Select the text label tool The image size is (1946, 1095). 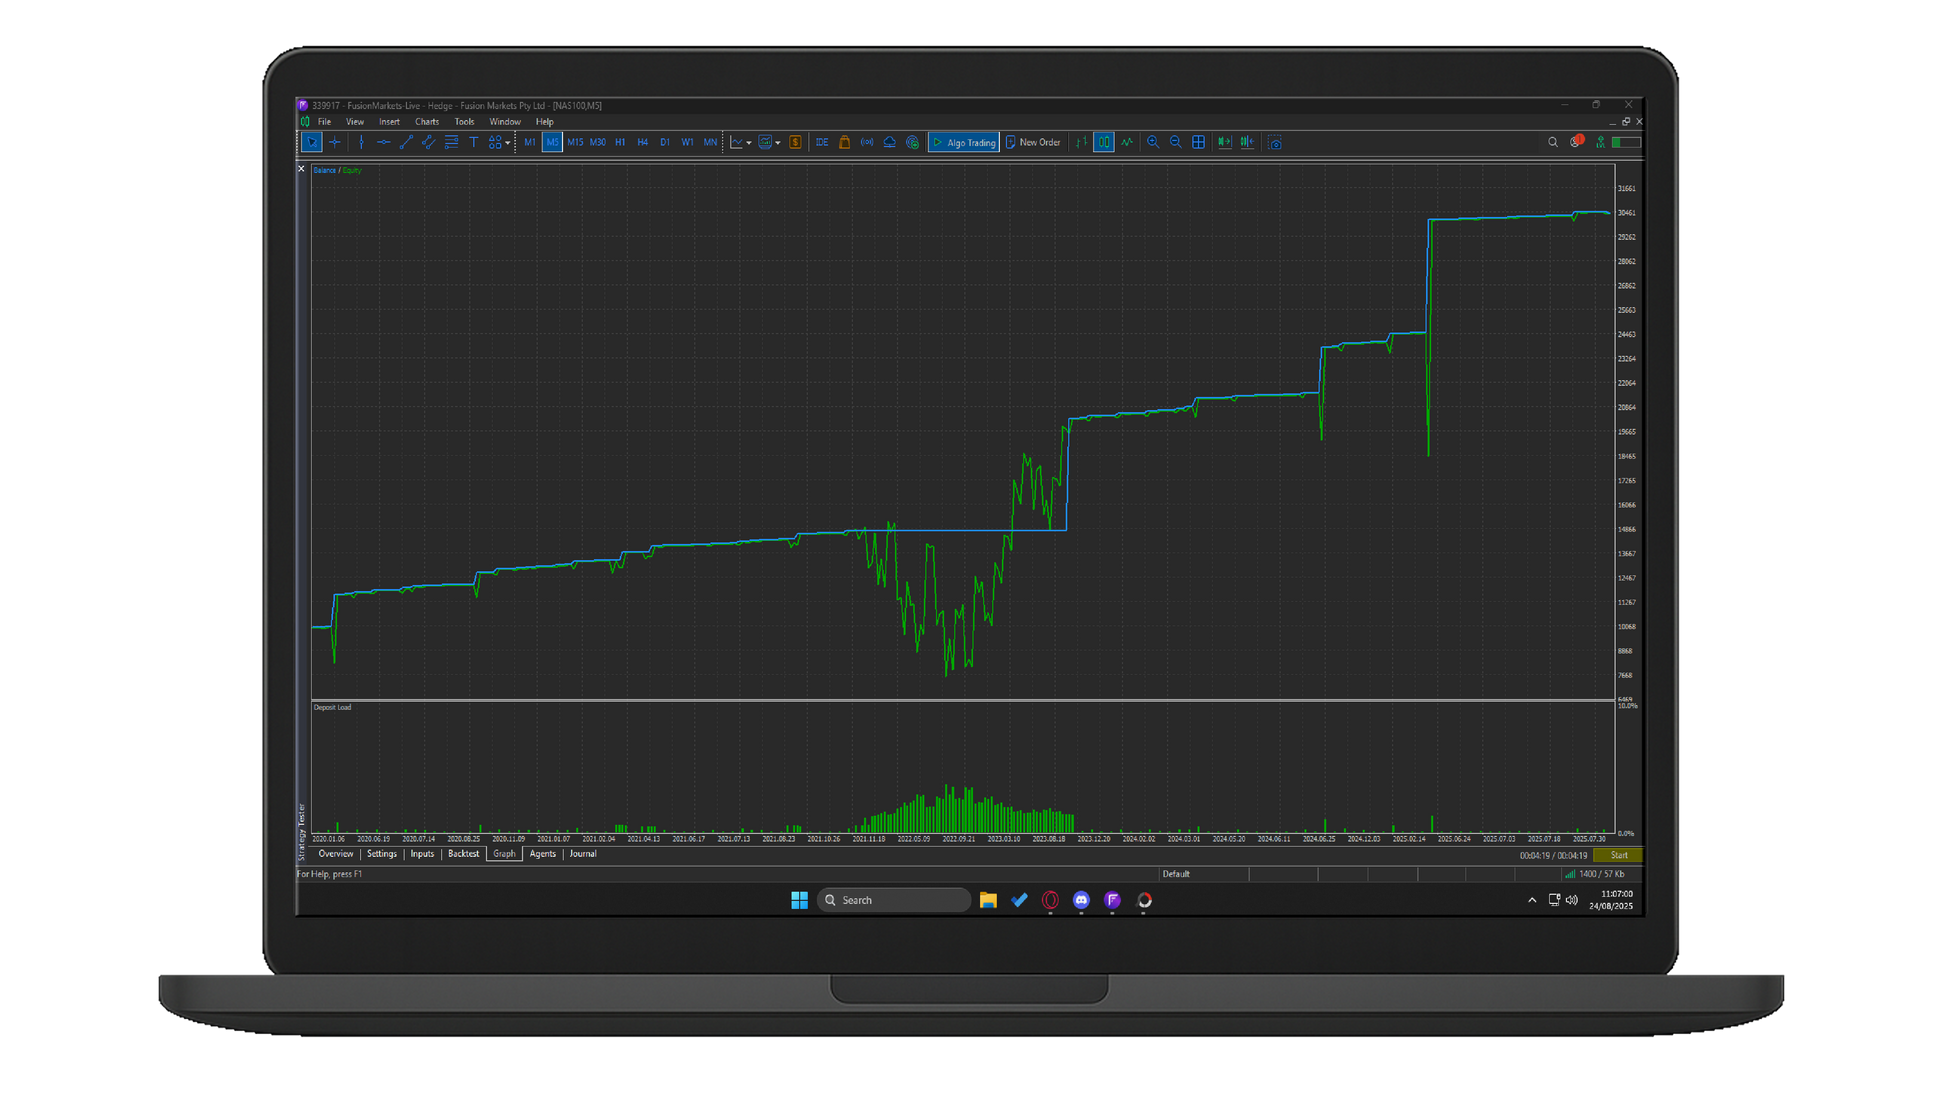coord(474,142)
